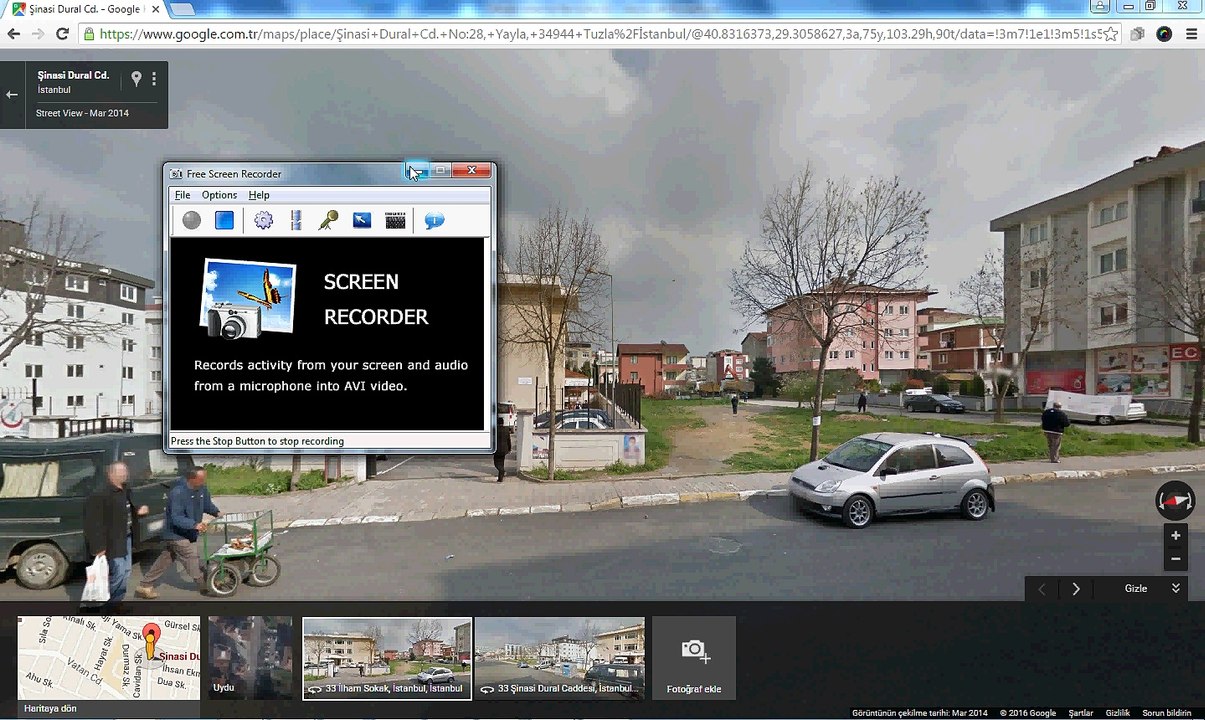
Task: Click the Şinasi Dural Cd. title in Street View card
Action: pyautogui.click(x=73, y=75)
